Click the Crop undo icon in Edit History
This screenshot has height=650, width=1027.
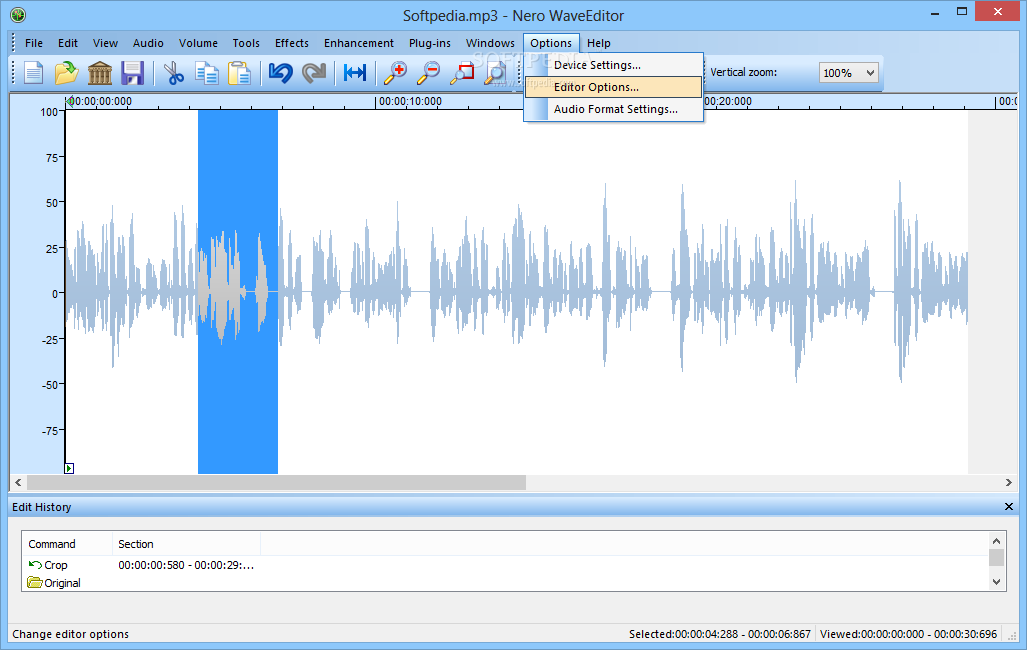pos(35,565)
